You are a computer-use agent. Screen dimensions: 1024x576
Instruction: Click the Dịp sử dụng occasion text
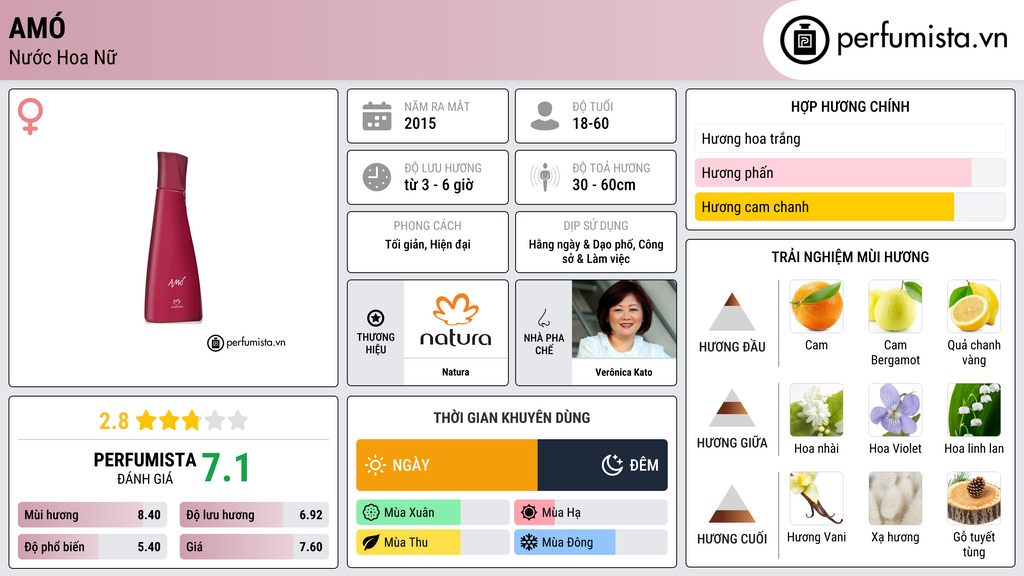pos(596,251)
